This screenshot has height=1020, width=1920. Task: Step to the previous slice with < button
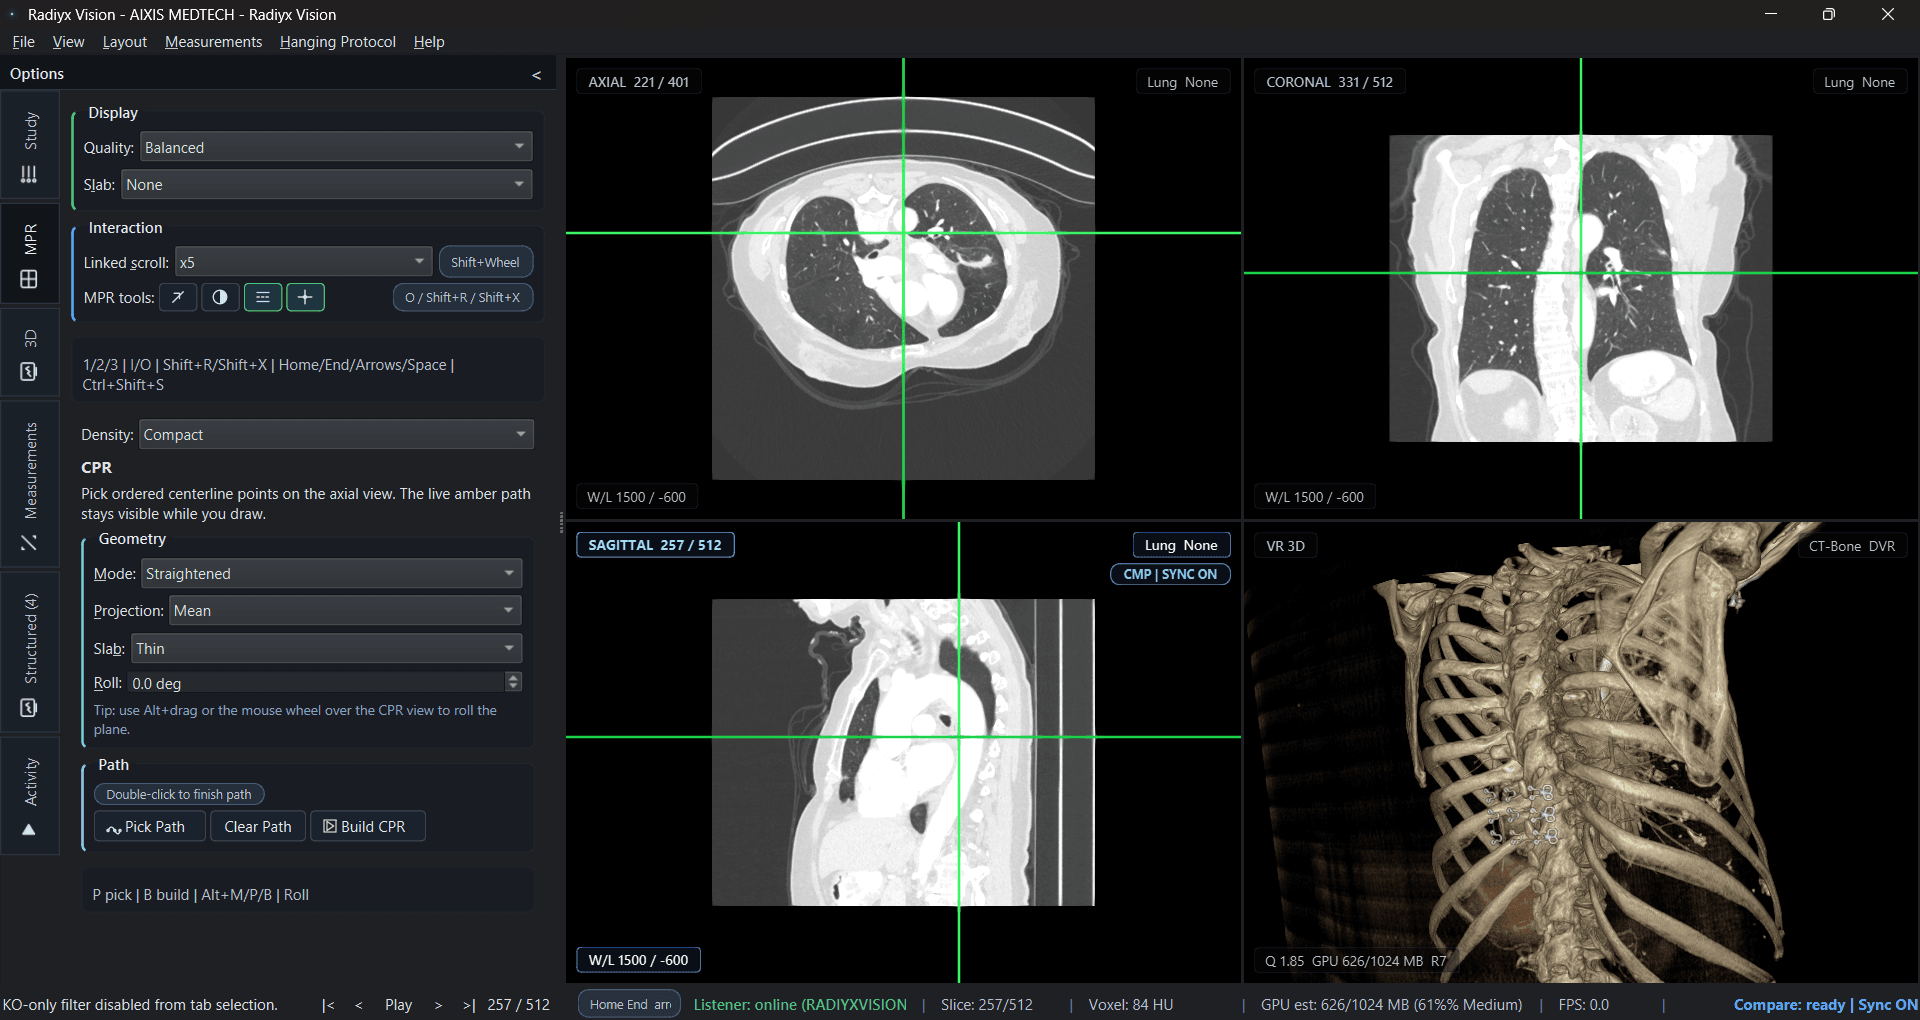(x=359, y=1005)
